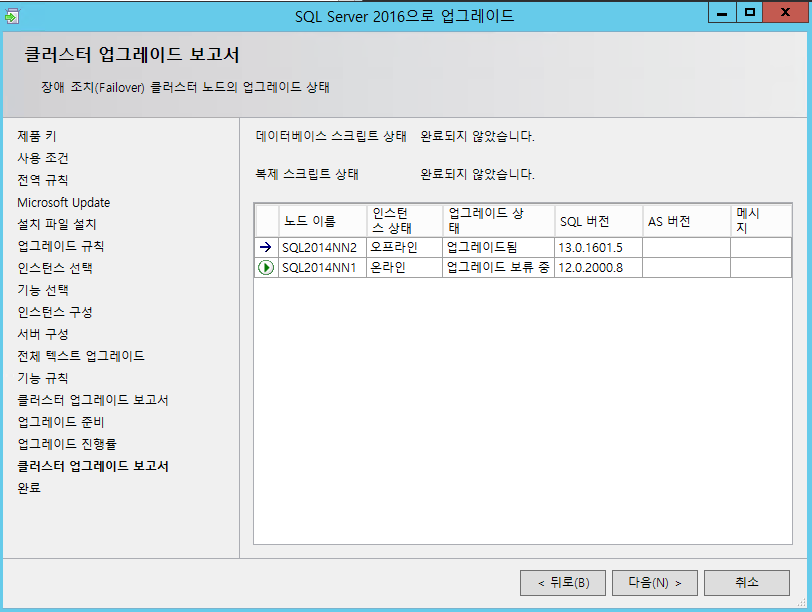Click the 온라인 instance status cell
The height and width of the screenshot is (612, 812).
coord(404,268)
